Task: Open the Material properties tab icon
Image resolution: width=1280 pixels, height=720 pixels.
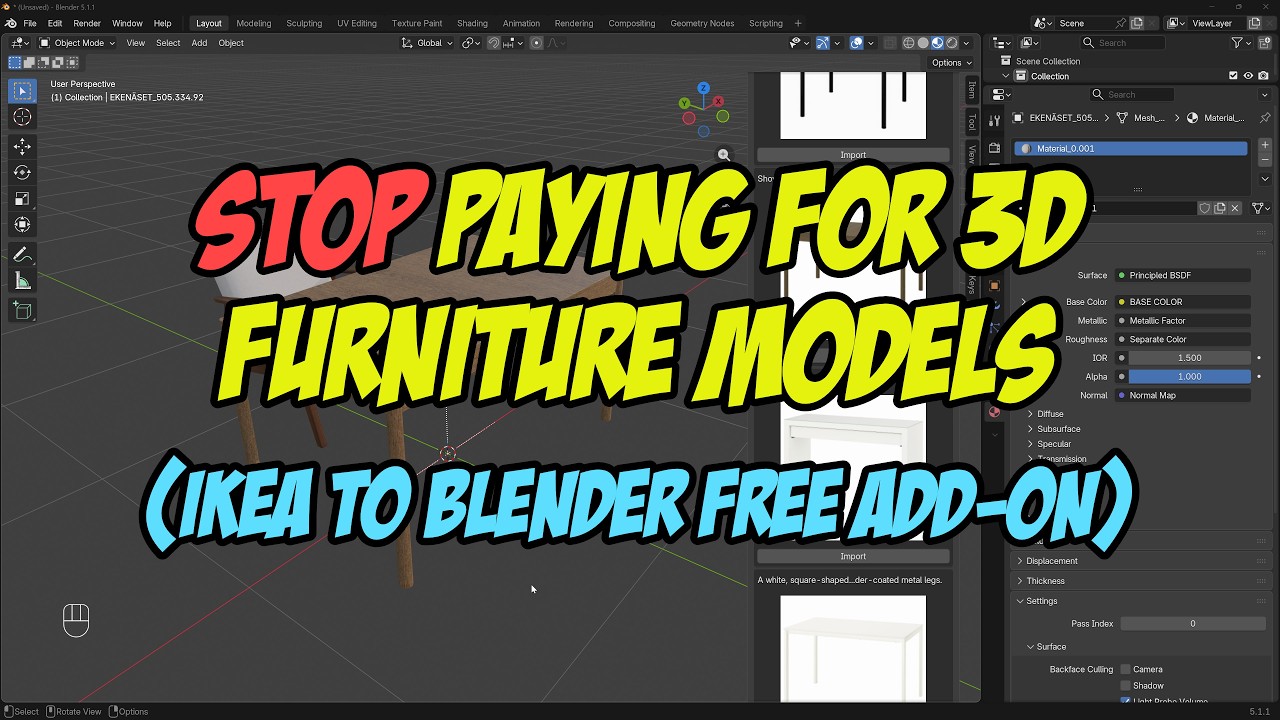Action: point(994,411)
